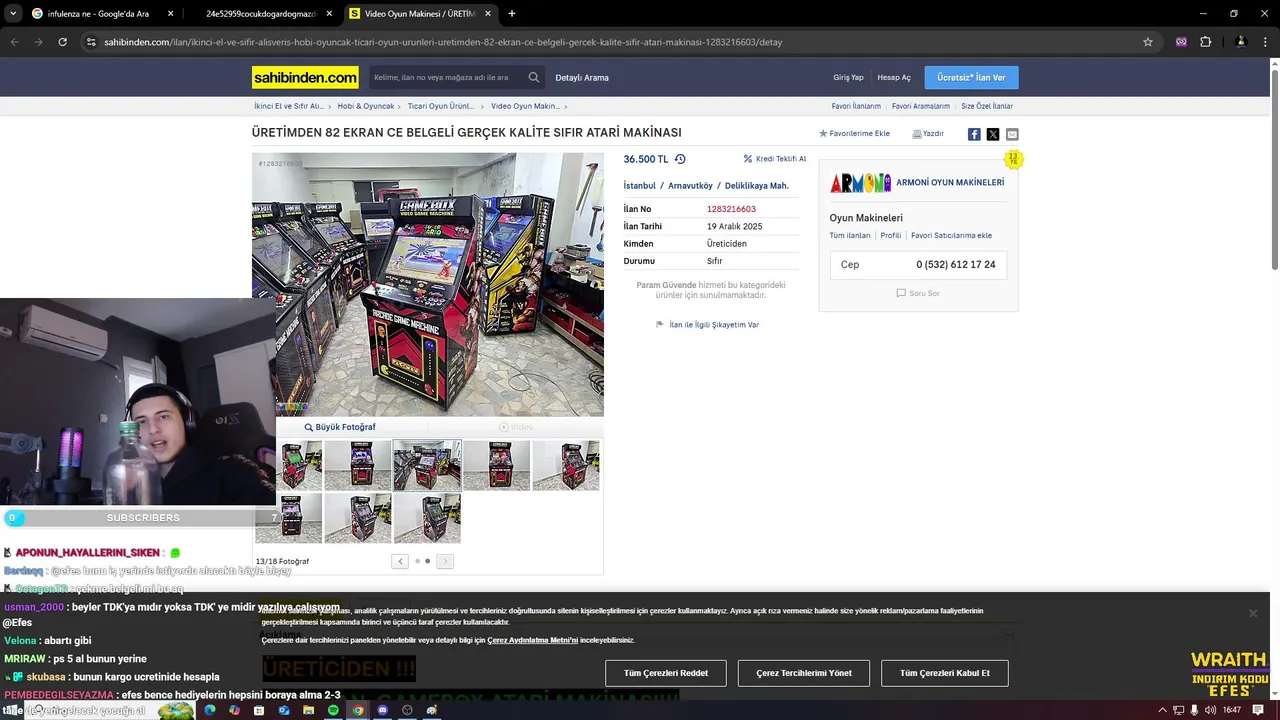Open Favori Aramalarım menu
Screen dimensions: 1280x720
(x=921, y=106)
